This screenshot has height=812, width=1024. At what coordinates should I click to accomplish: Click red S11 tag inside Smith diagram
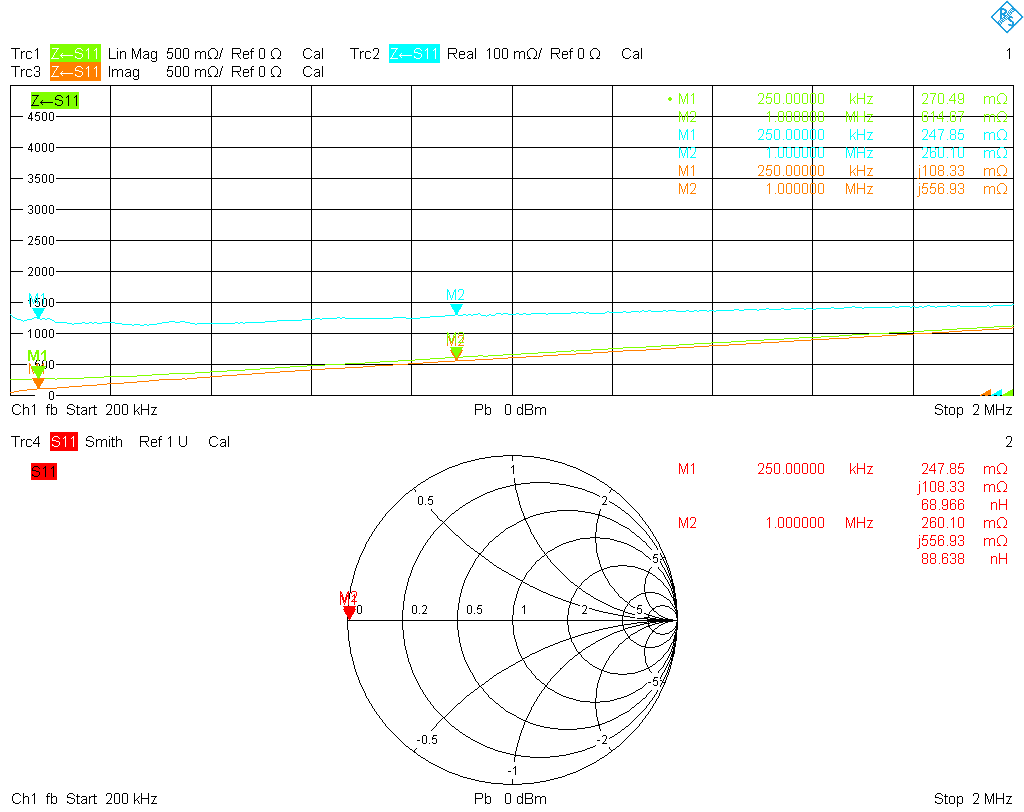click(x=44, y=472)
